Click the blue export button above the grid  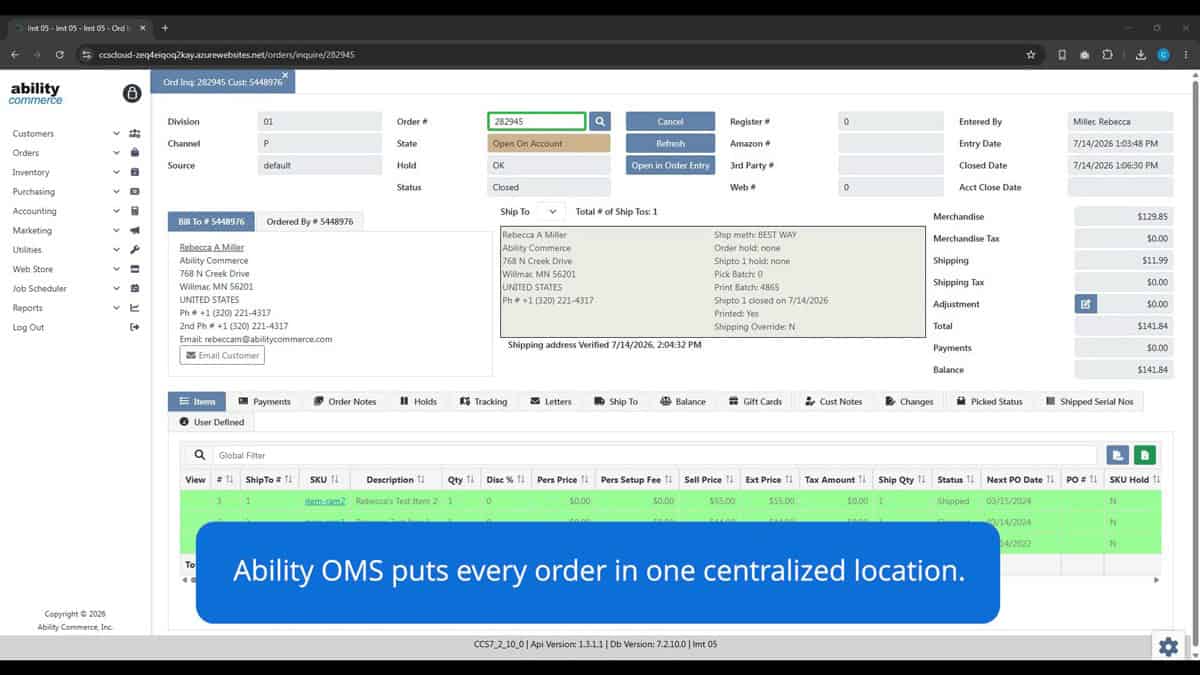(x=1118, y=455)
